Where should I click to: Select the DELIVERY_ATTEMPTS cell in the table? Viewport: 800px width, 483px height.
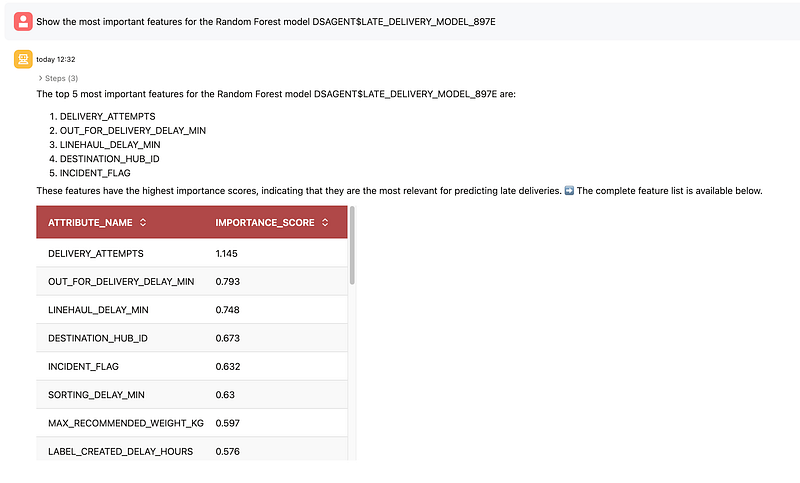pos(96,253)
